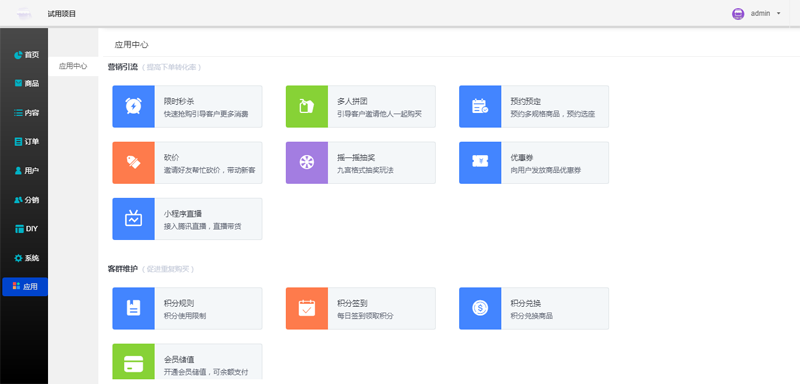Click the 系统 gear sidebar icon
This screenshot has height=384, width=800.
tap(18, 258)
